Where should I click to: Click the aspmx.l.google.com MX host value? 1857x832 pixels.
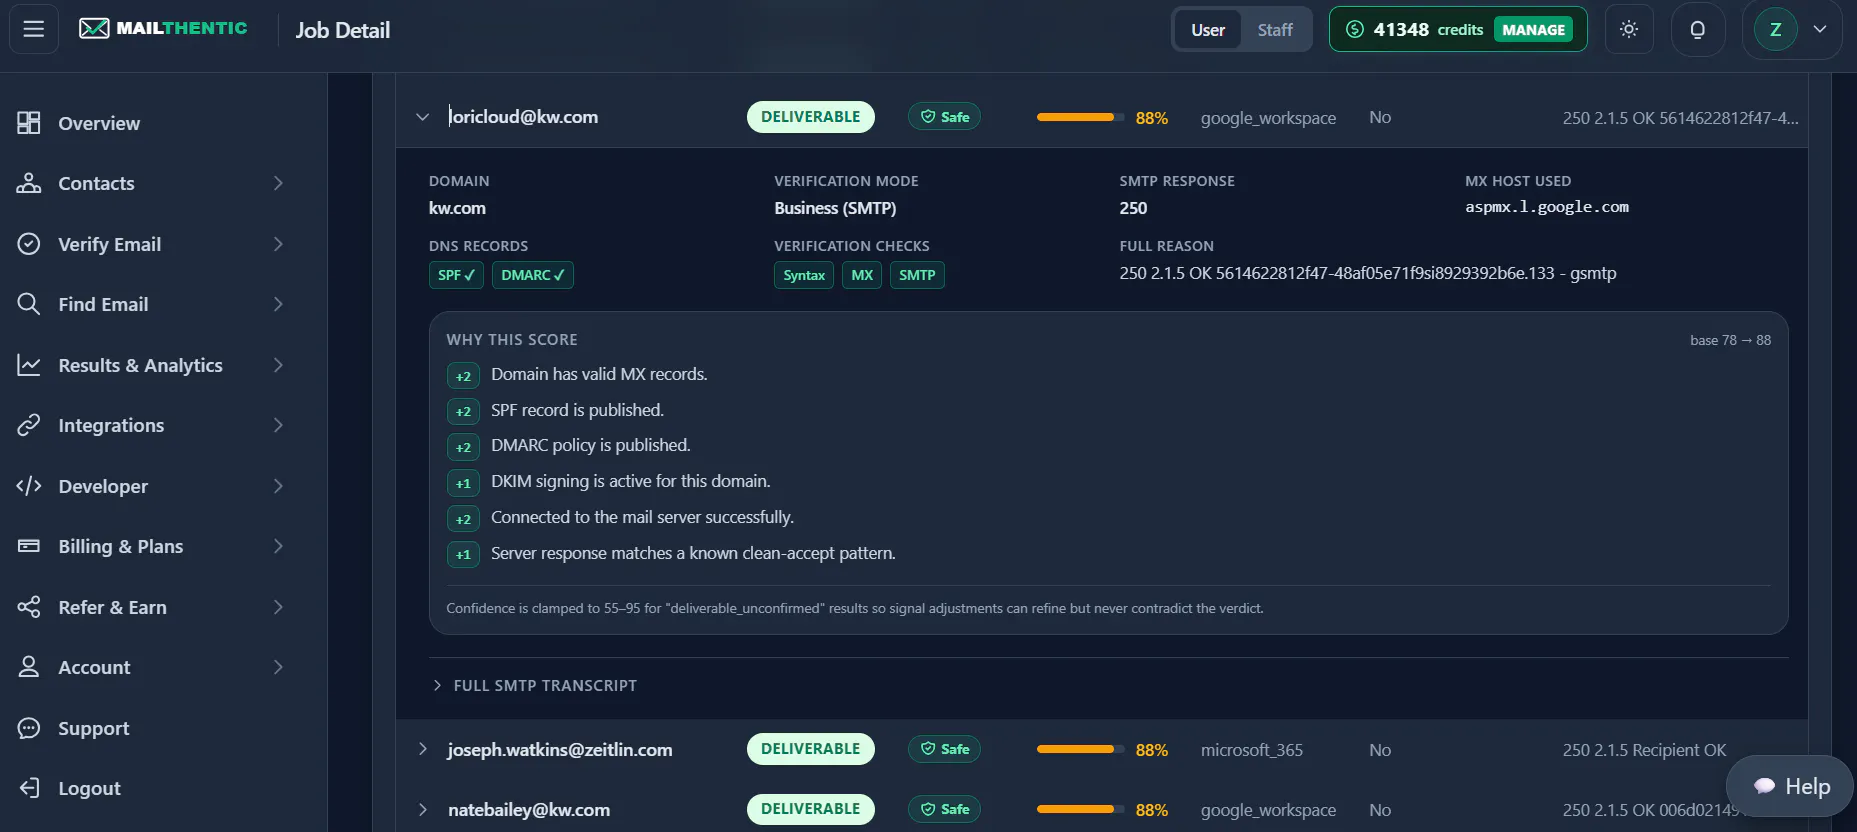1547,207
